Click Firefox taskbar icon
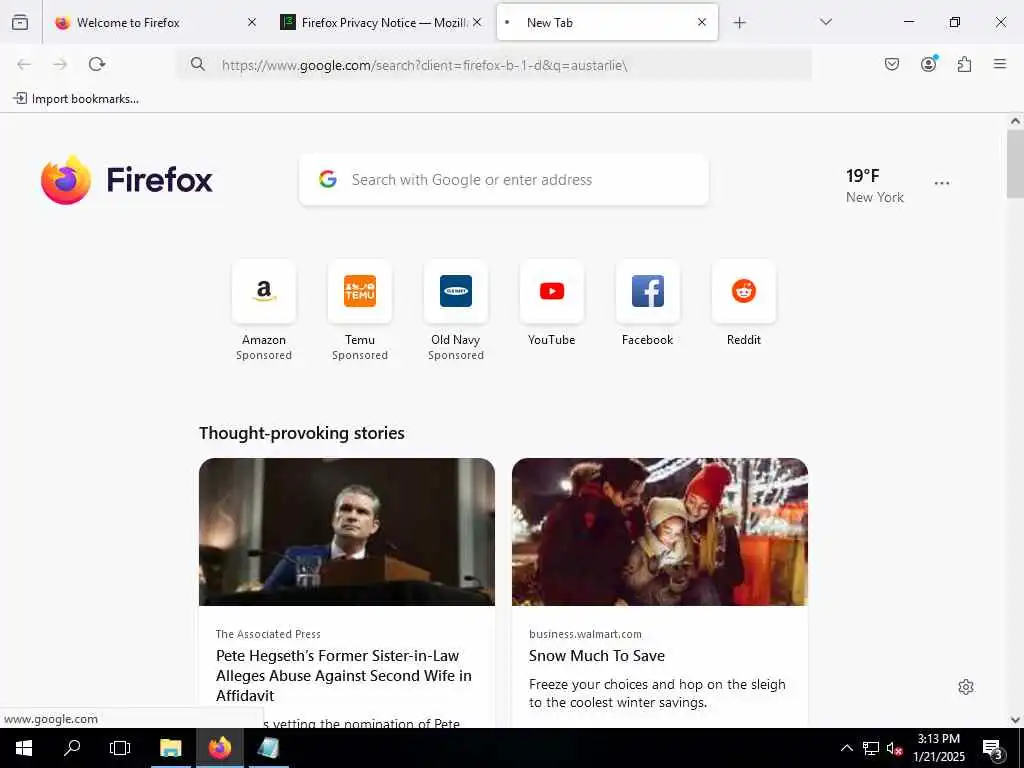The width and height of the screenshot is (1024, 768). 220,748
